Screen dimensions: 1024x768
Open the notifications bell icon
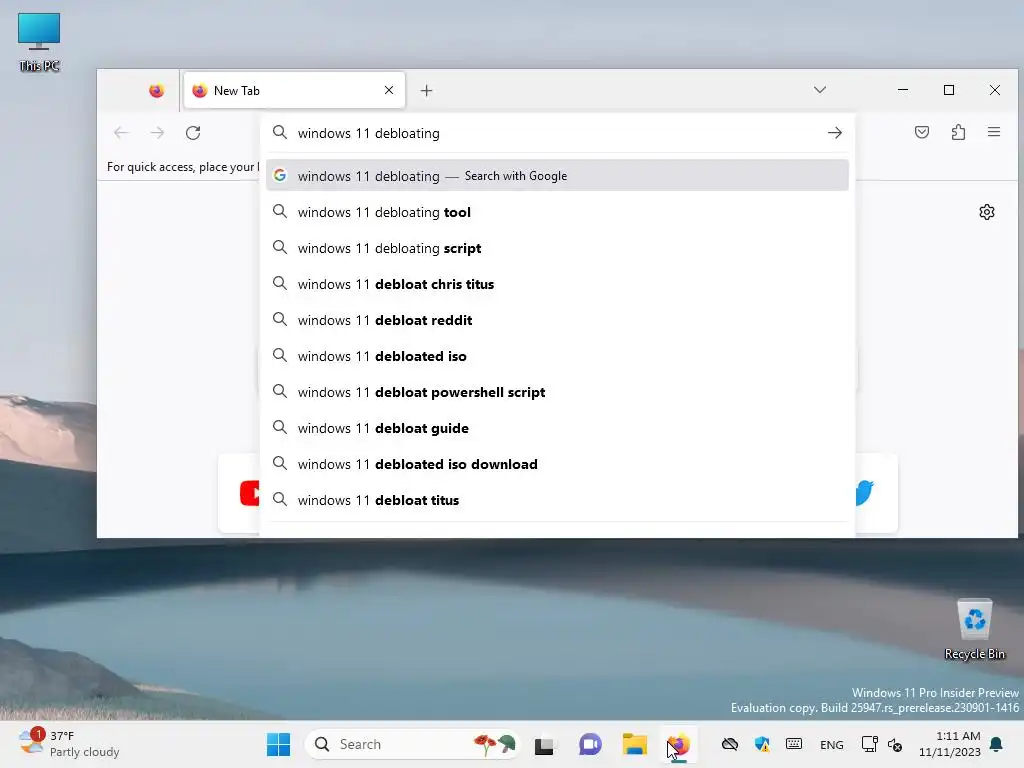coord(996,744)
